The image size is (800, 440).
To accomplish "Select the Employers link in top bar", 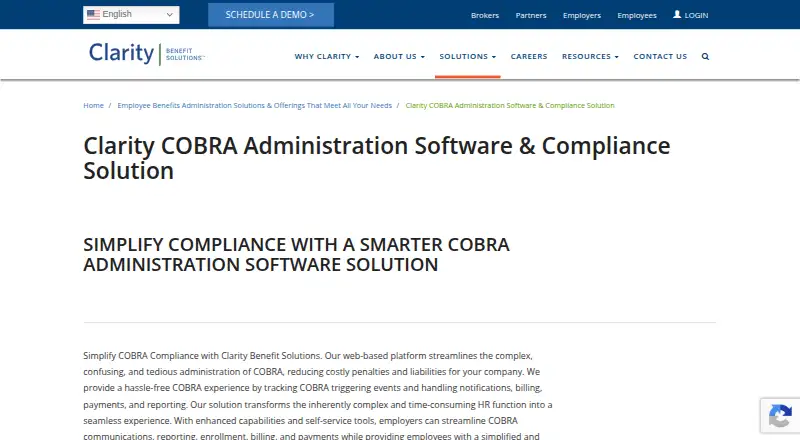I will pos(582,15).
